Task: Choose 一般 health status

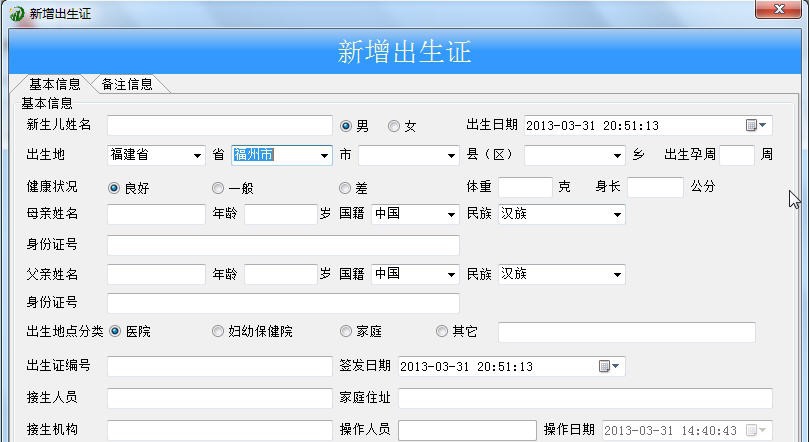Action: (218, 188)
